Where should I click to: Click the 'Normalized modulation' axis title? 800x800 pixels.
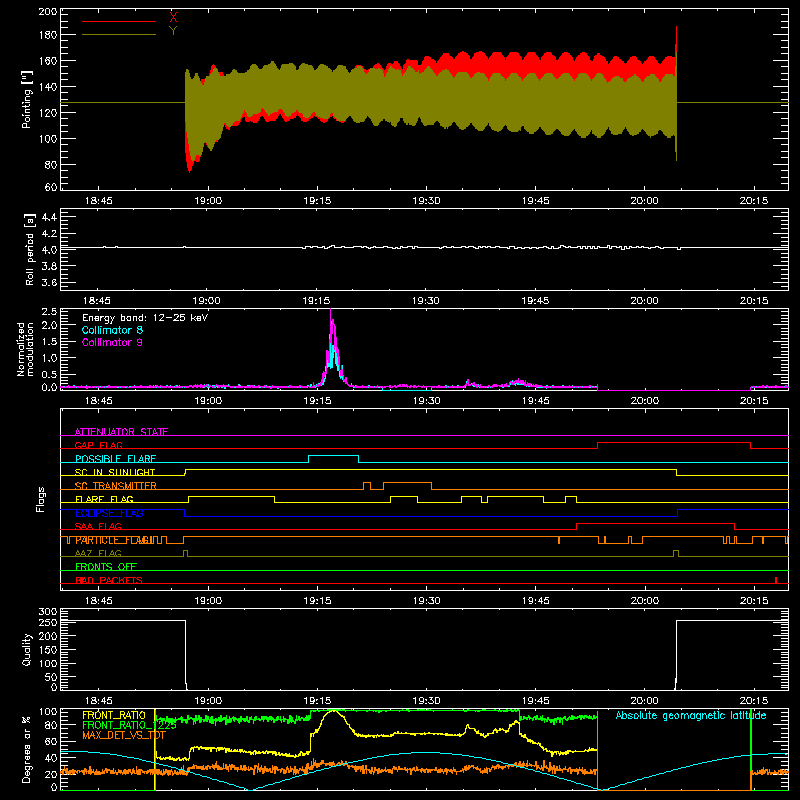point(25,349)
